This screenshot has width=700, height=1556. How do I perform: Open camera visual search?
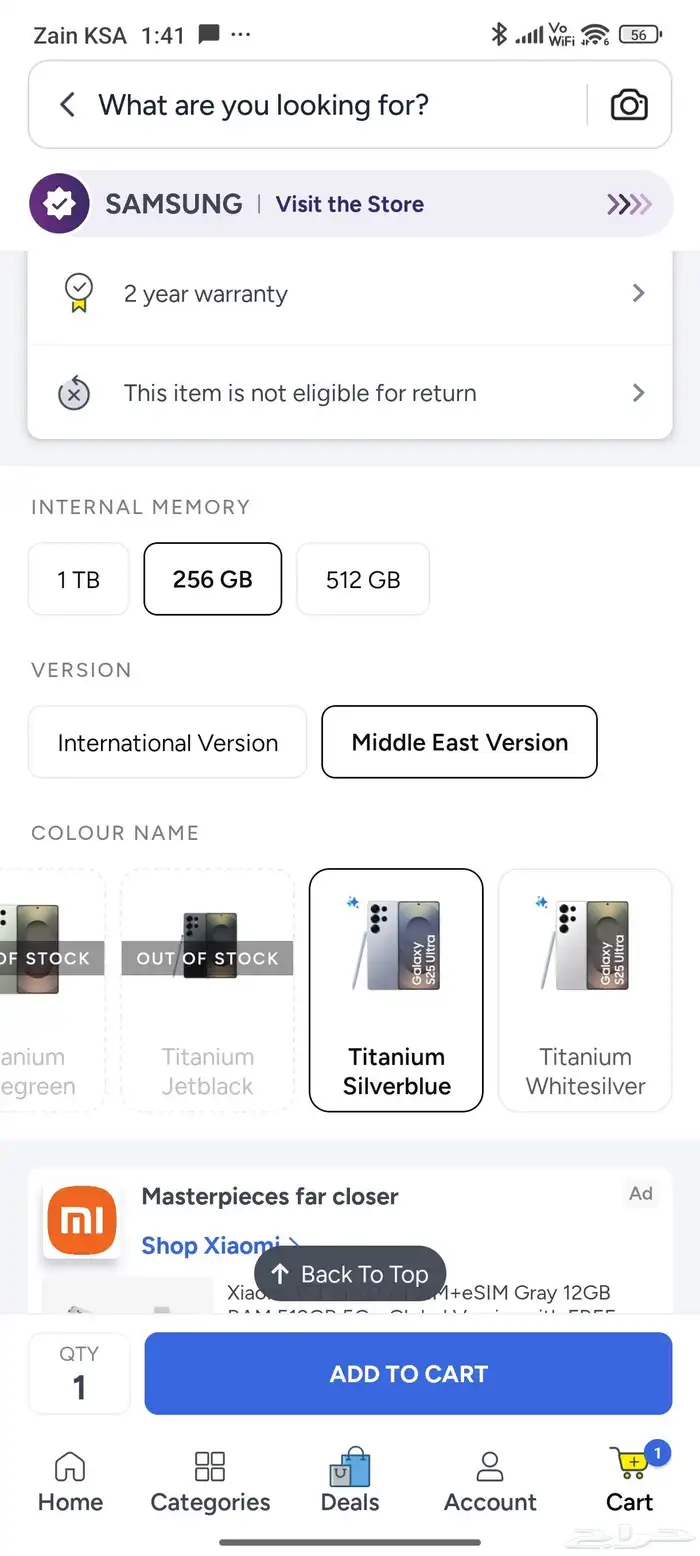click(x=629, y=105)
